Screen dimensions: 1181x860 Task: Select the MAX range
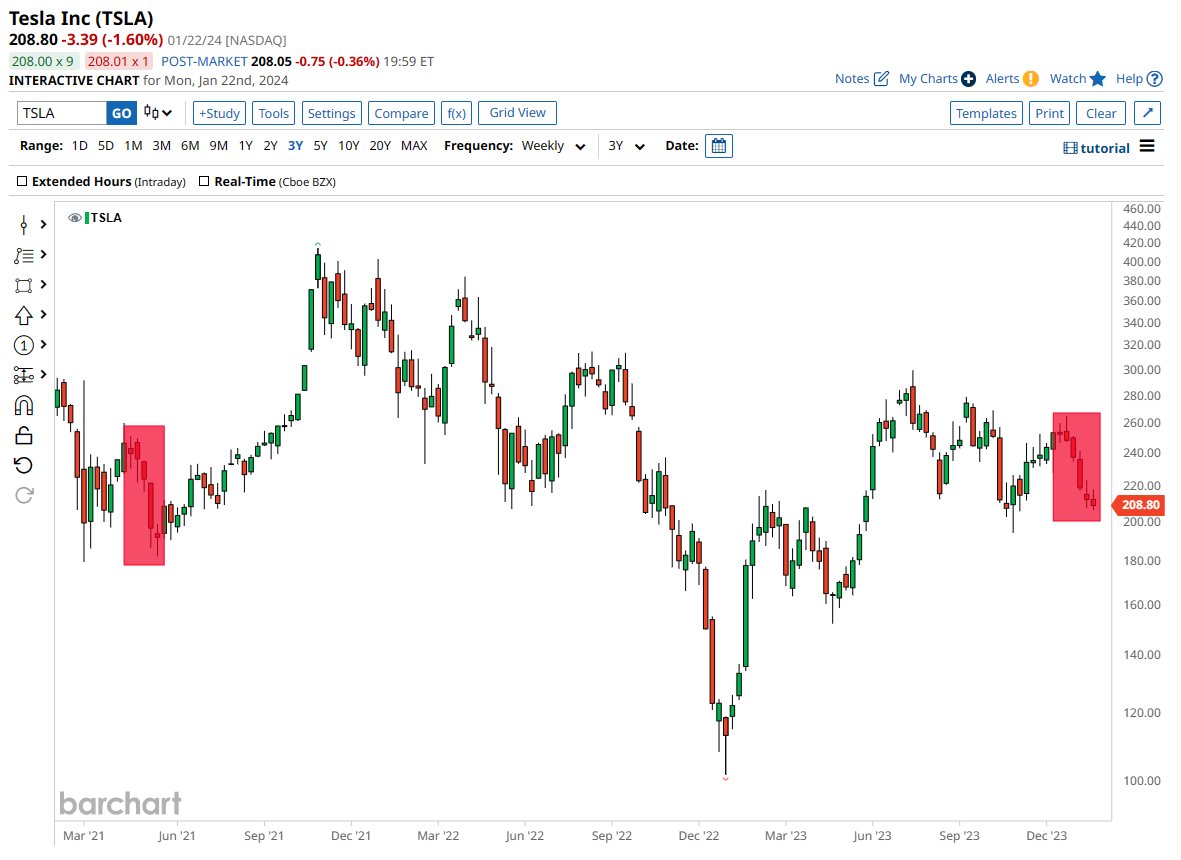[414, 146]
